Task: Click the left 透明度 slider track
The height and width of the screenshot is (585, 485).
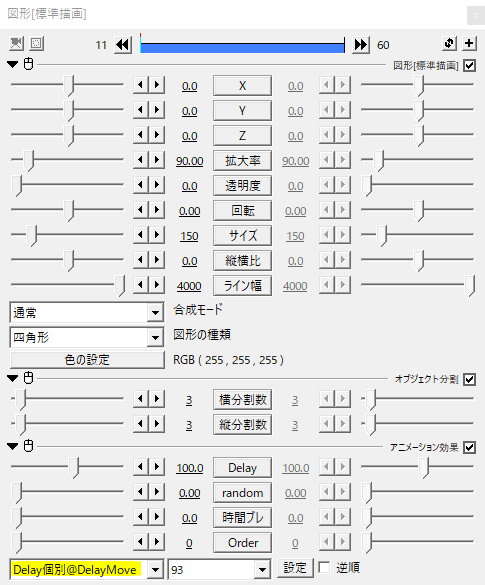Action: (67, 184)
